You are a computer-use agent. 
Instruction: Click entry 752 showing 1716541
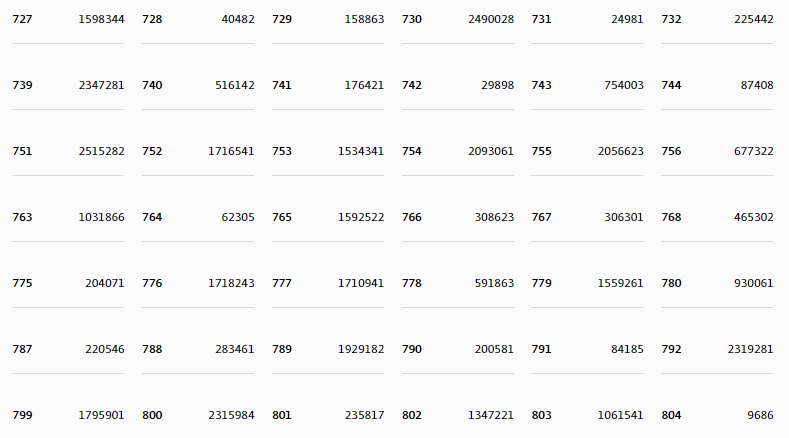[x=198, y=152]
